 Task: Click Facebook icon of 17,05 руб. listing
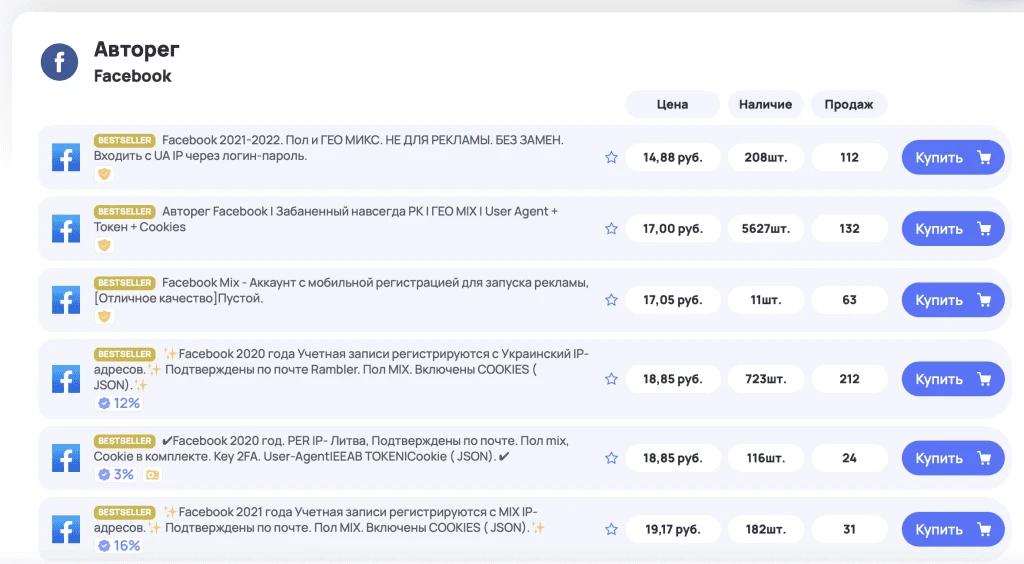pos(66,300)
